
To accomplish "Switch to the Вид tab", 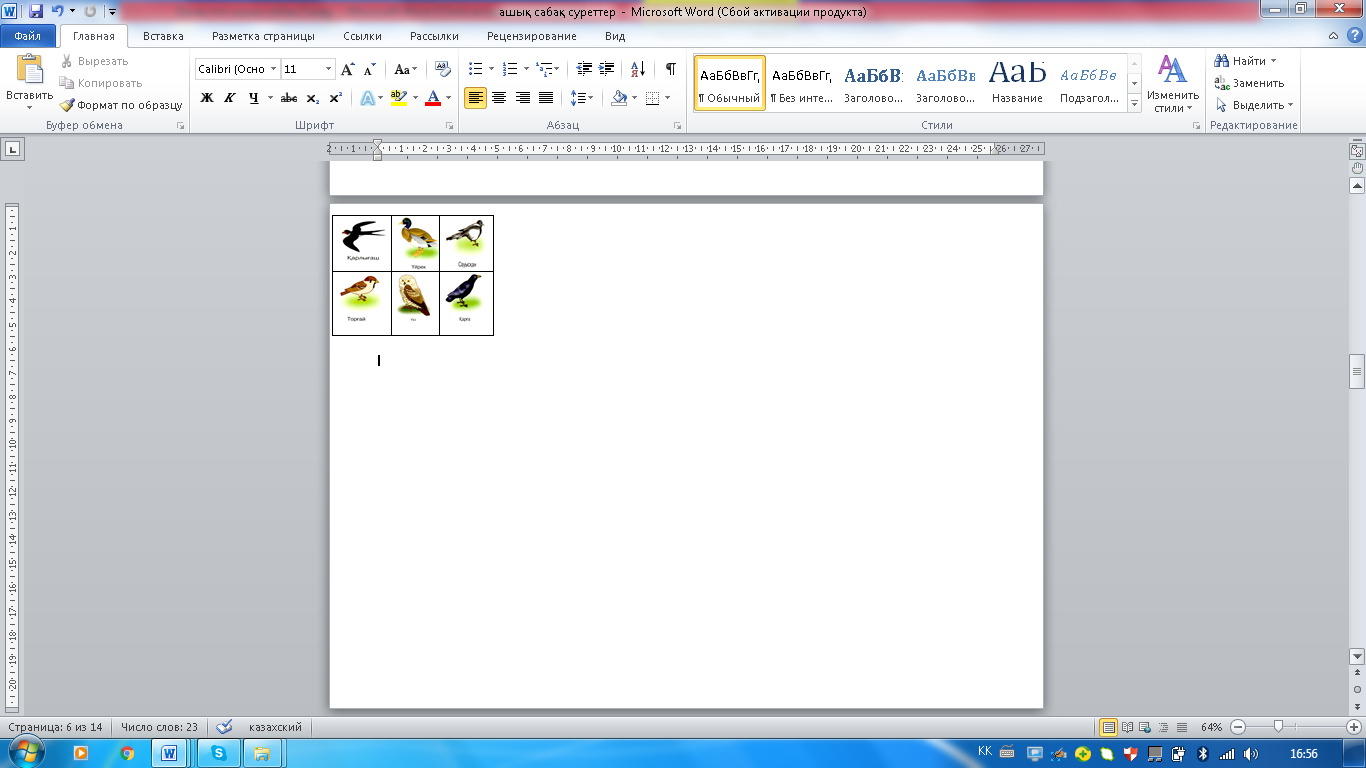I will coord(615,36).
